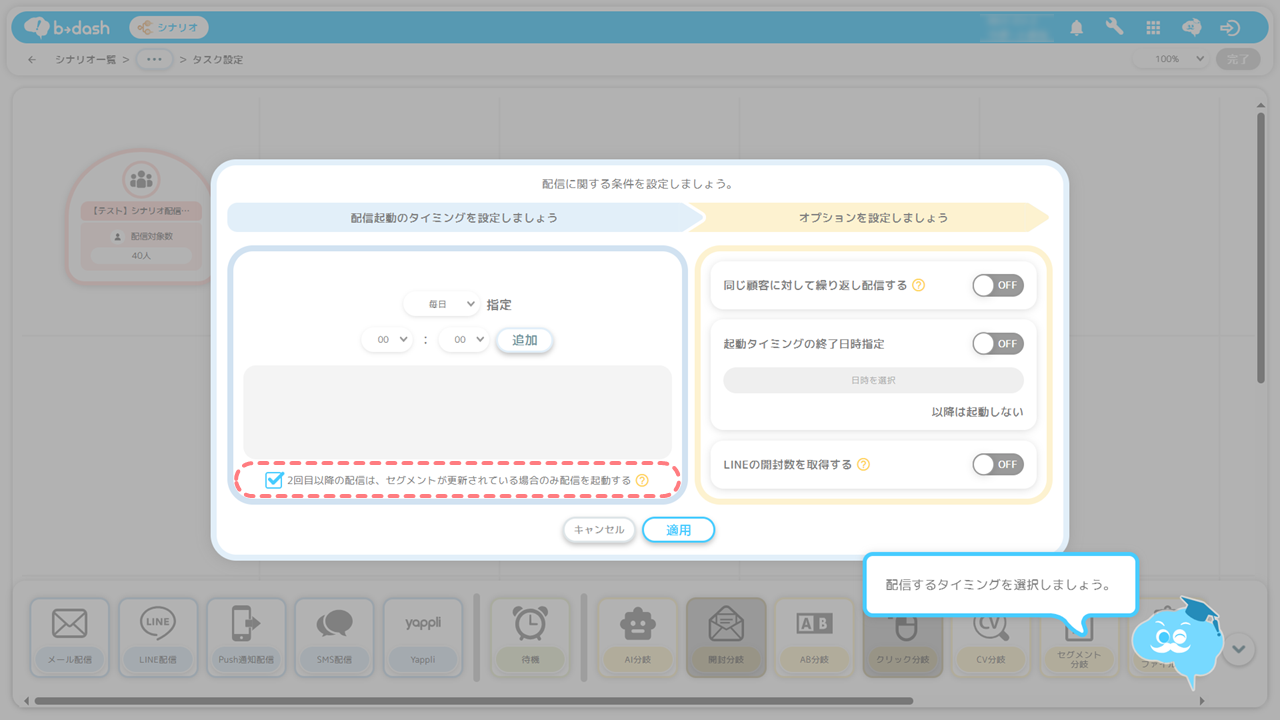The height and width of the screenshot is (720, 1280).
Task: Go back with the left arrow icon
Action: 32,59
